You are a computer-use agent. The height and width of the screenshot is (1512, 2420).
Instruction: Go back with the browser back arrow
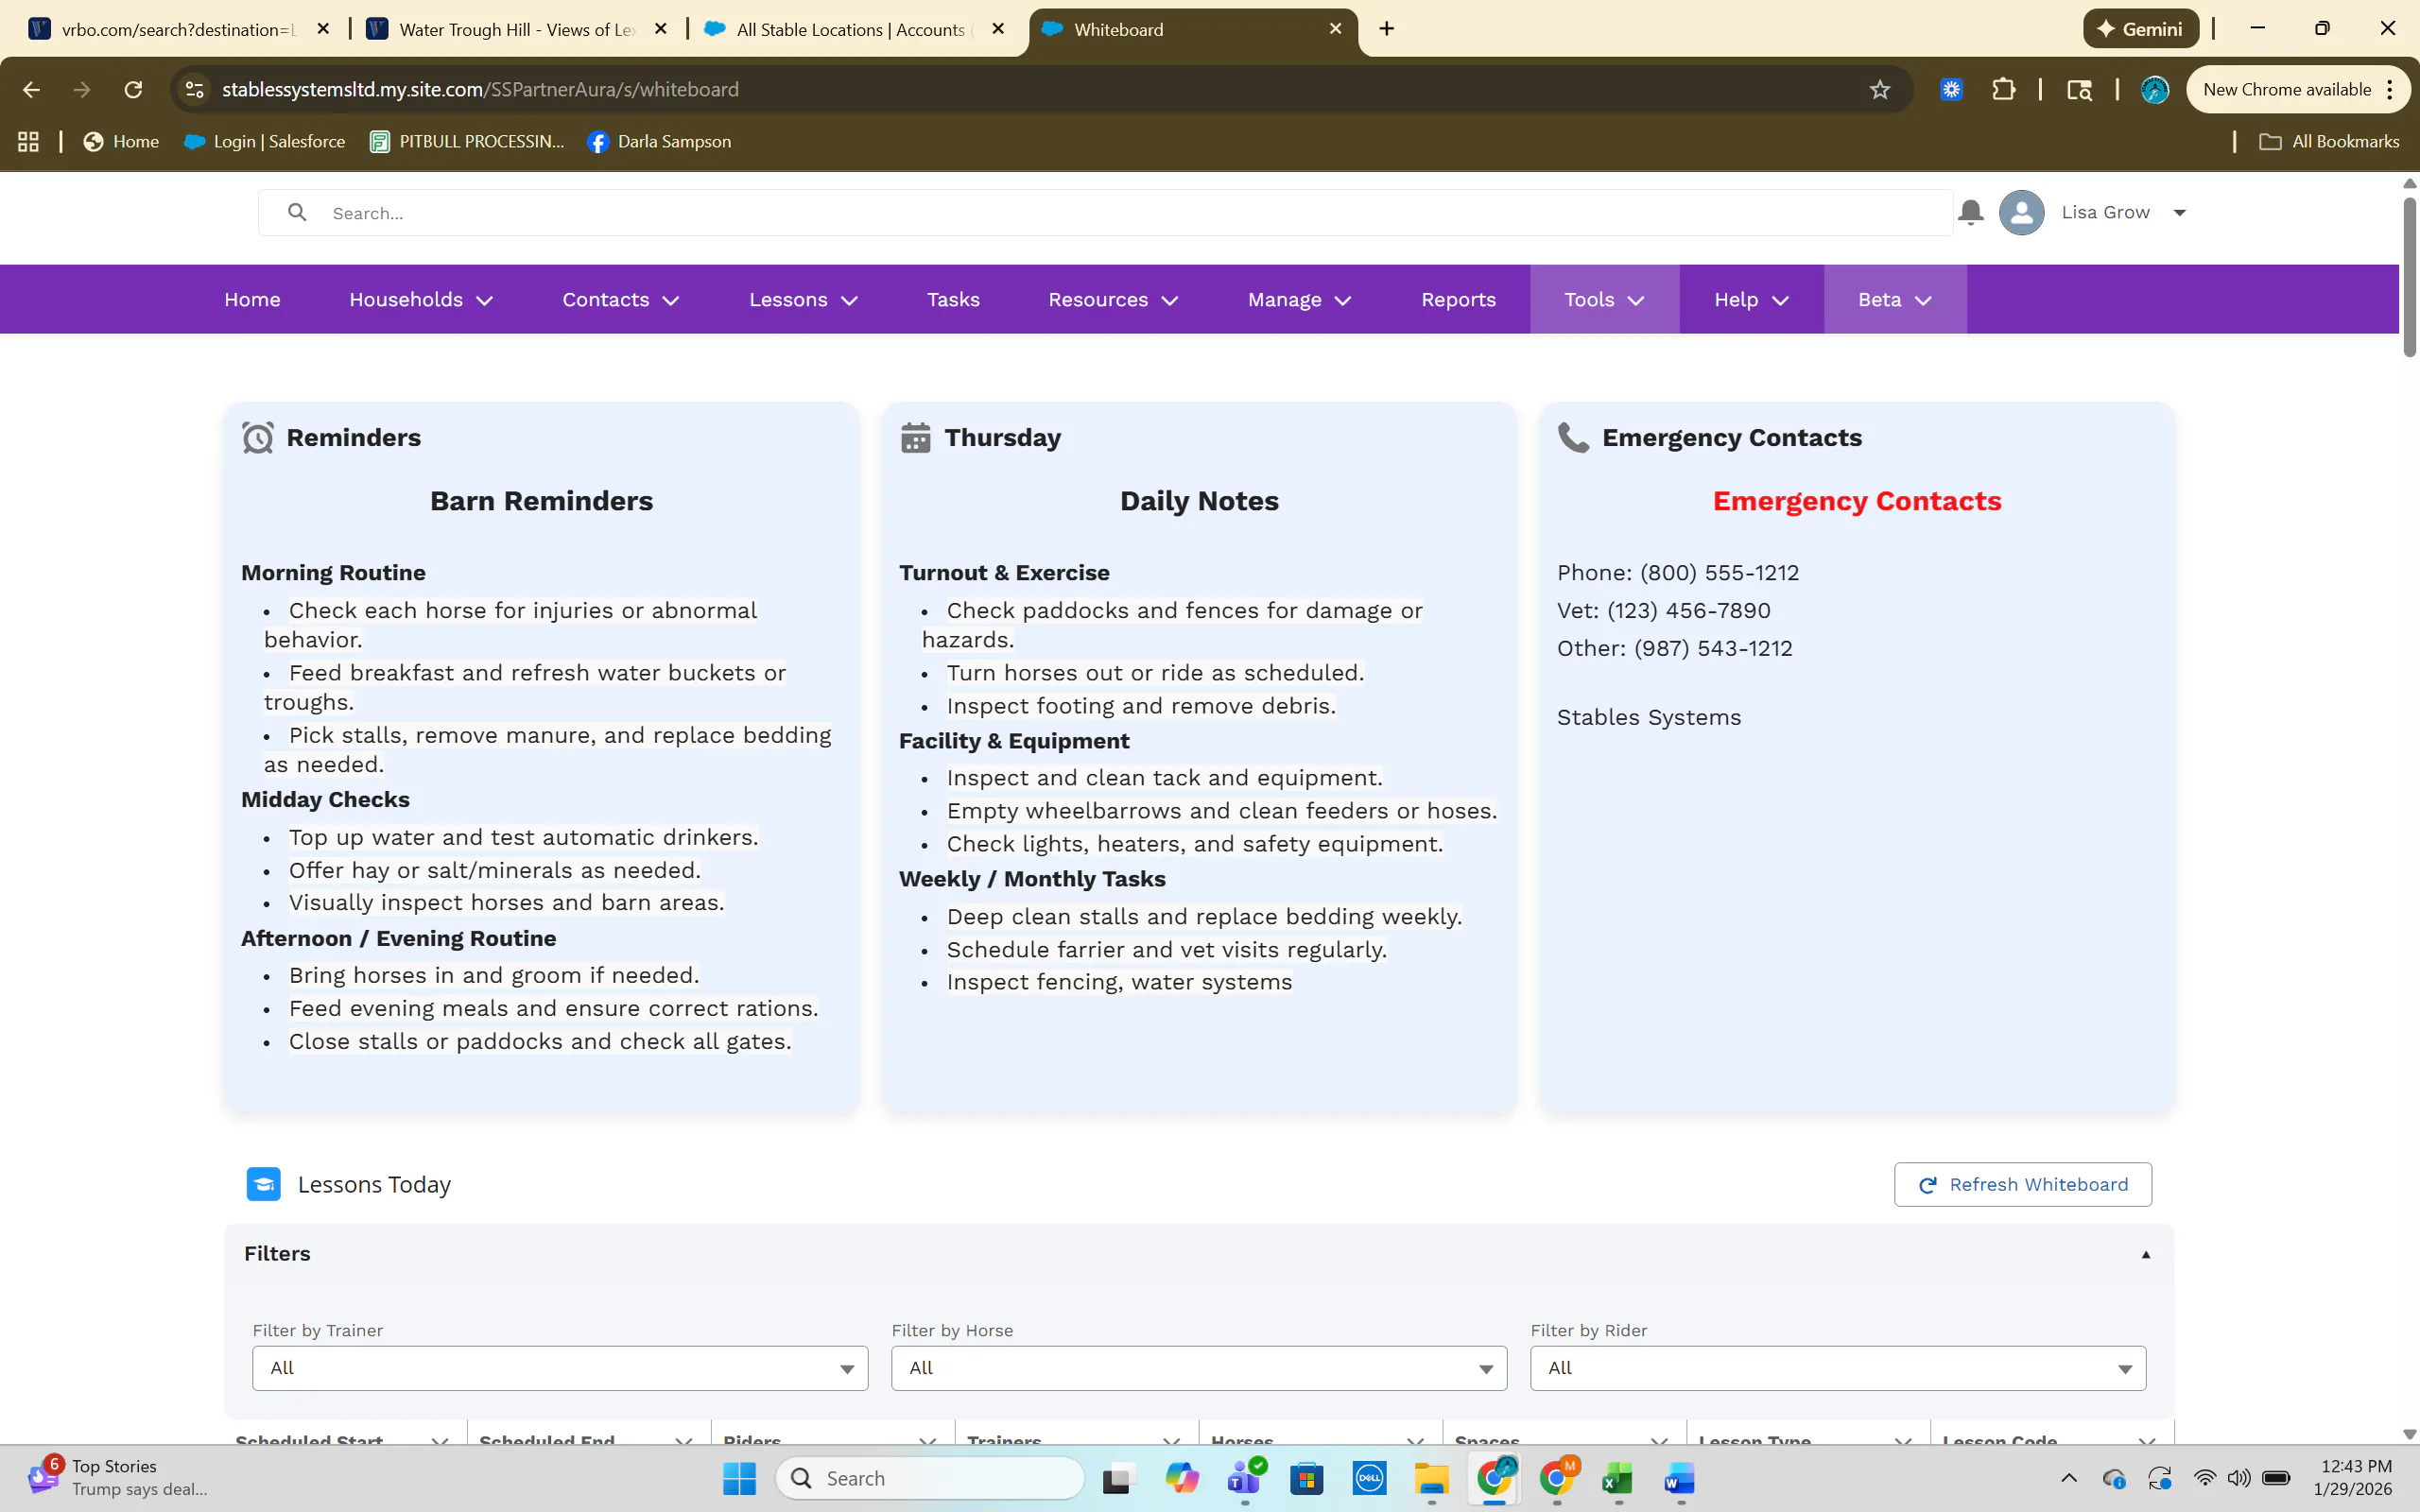coord(31,89)
